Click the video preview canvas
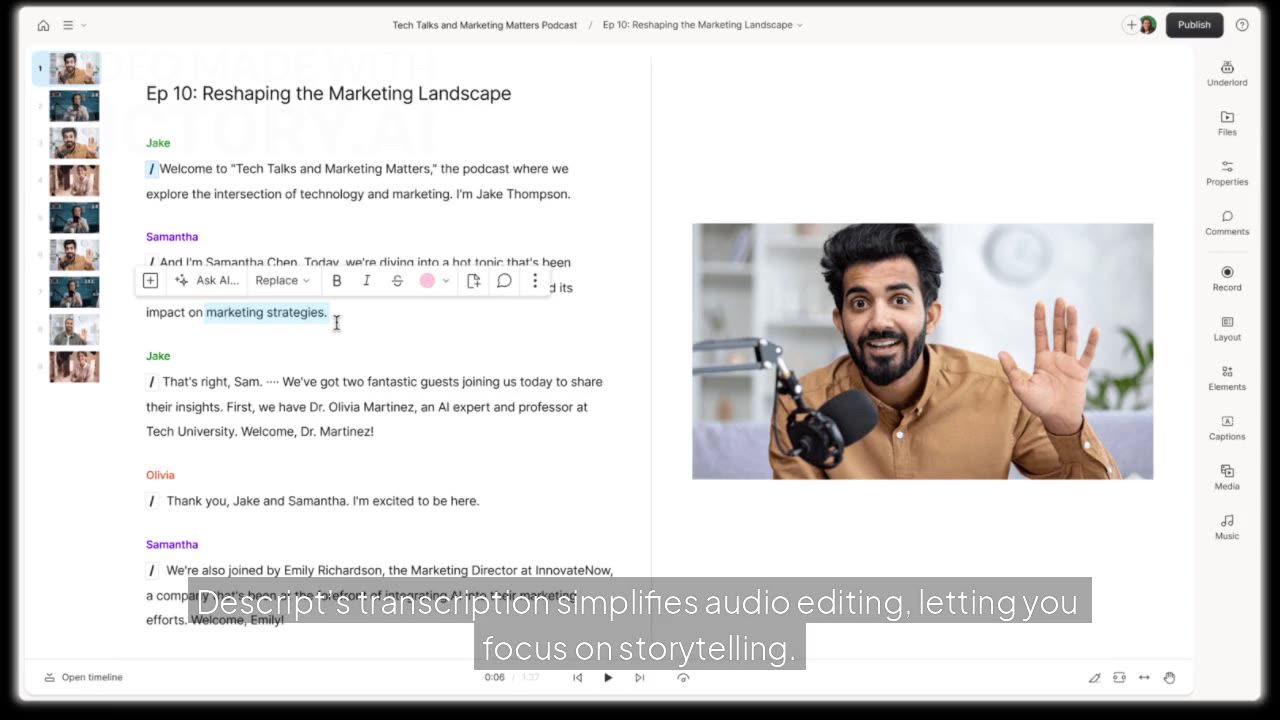Screen dimensions: 1280x720 tap(922, 351)
